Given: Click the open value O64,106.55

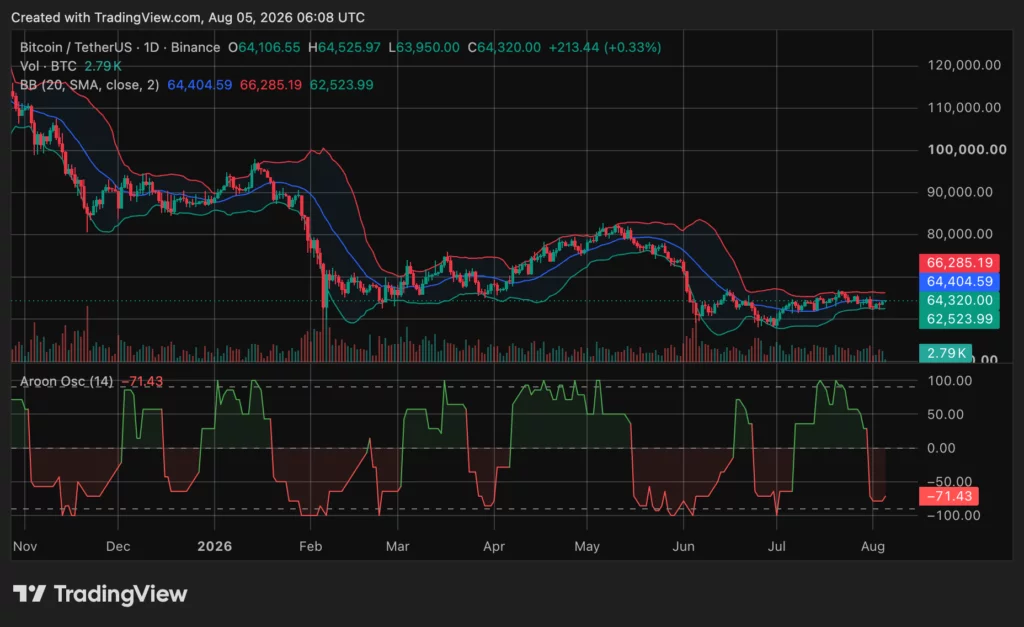Looking at the screenshot, I should pos(264,48).
